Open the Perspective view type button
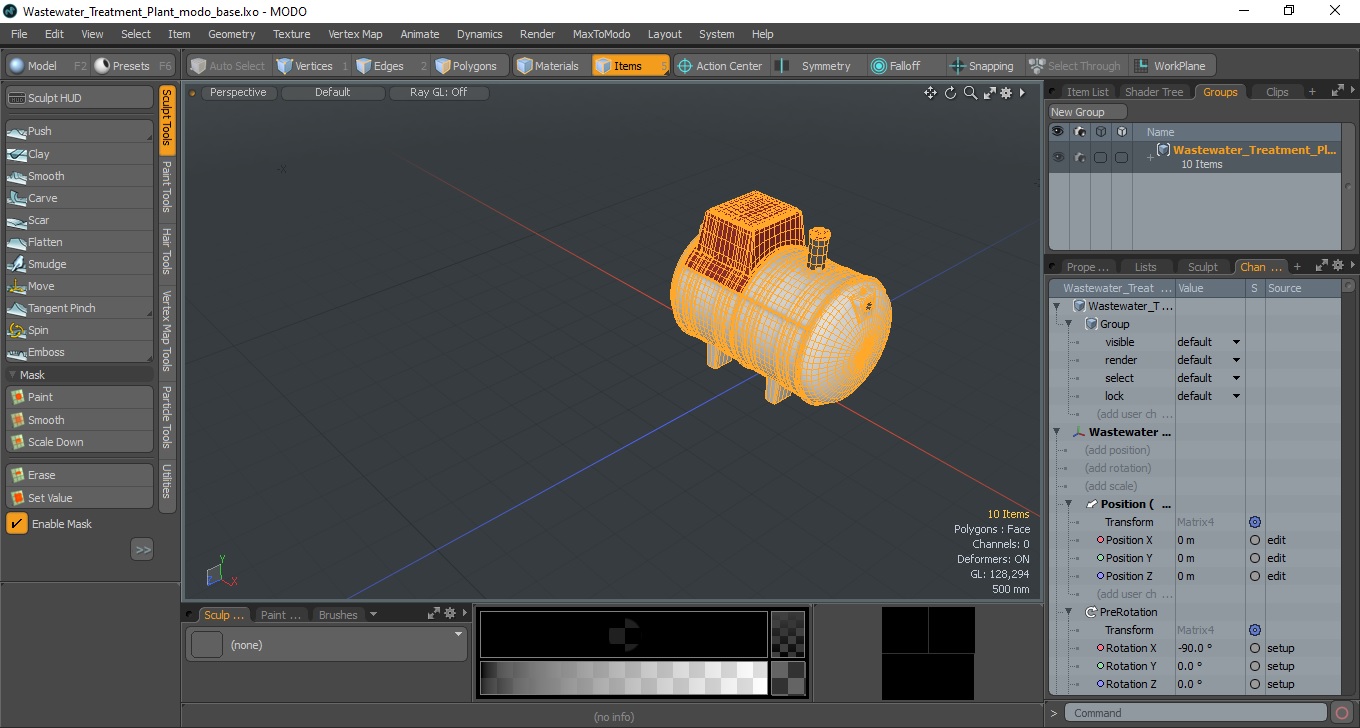 (238, 92)
